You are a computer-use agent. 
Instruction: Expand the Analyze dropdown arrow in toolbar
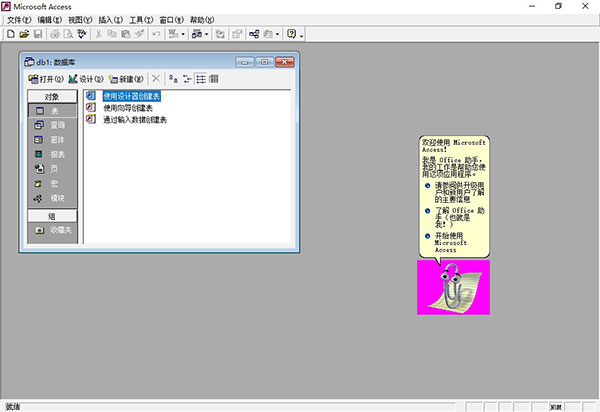[206, 34]
